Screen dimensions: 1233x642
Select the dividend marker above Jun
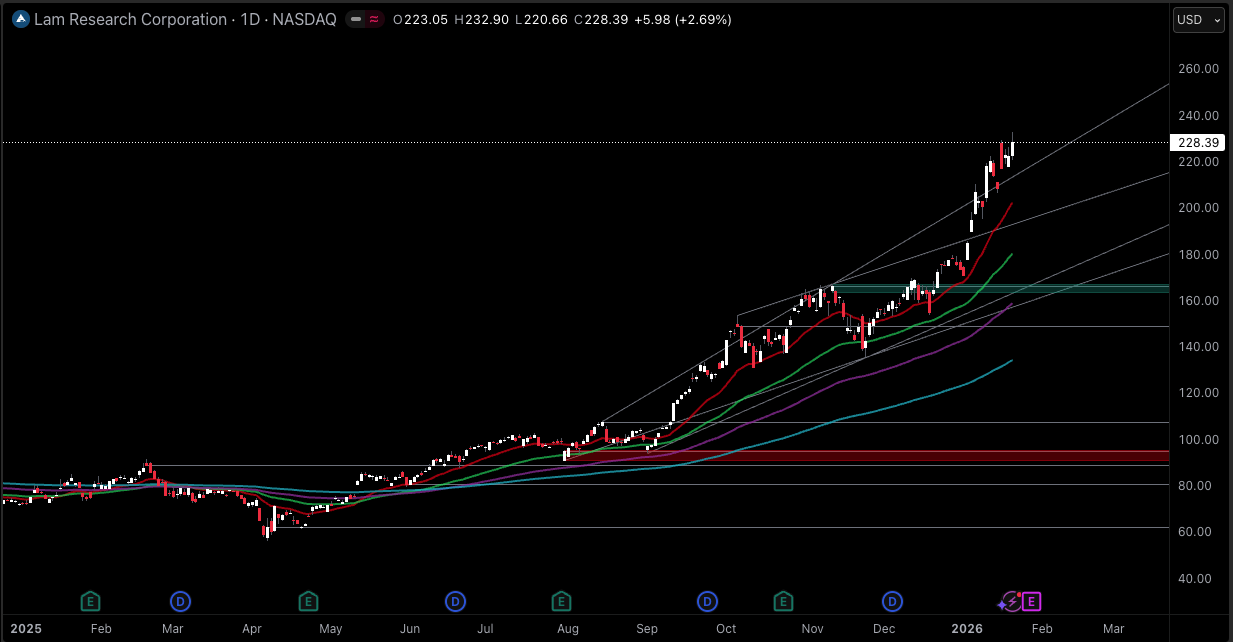tap(455, 601)
